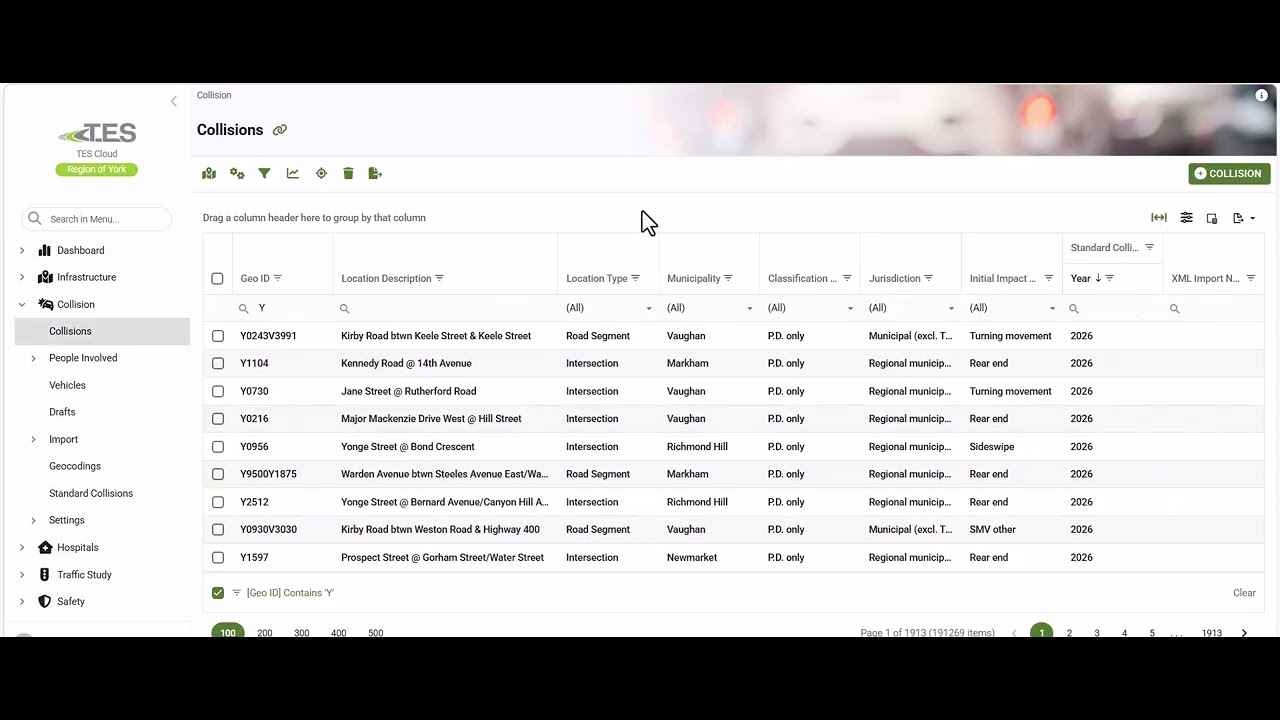Open the line chart toolbar icon
Image resolution: width=1280 pixels, height=720 pixels.
pos(293,173)
